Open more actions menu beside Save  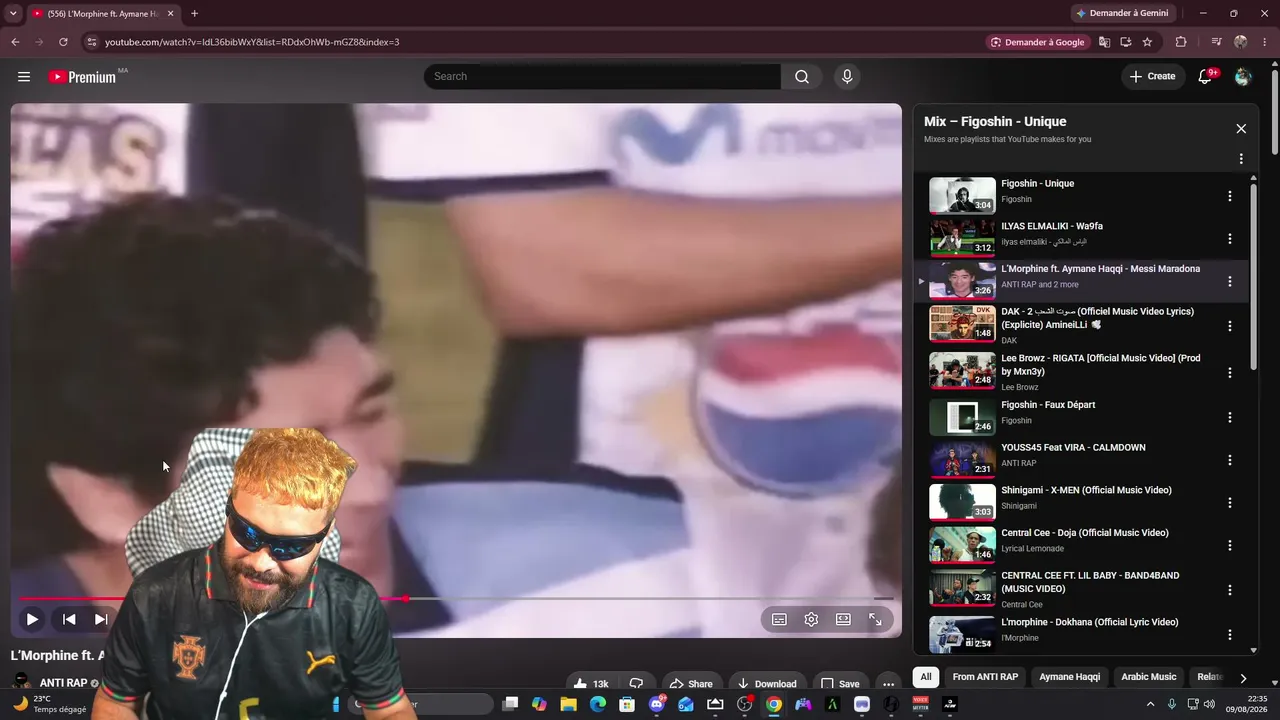coord(888,684)
